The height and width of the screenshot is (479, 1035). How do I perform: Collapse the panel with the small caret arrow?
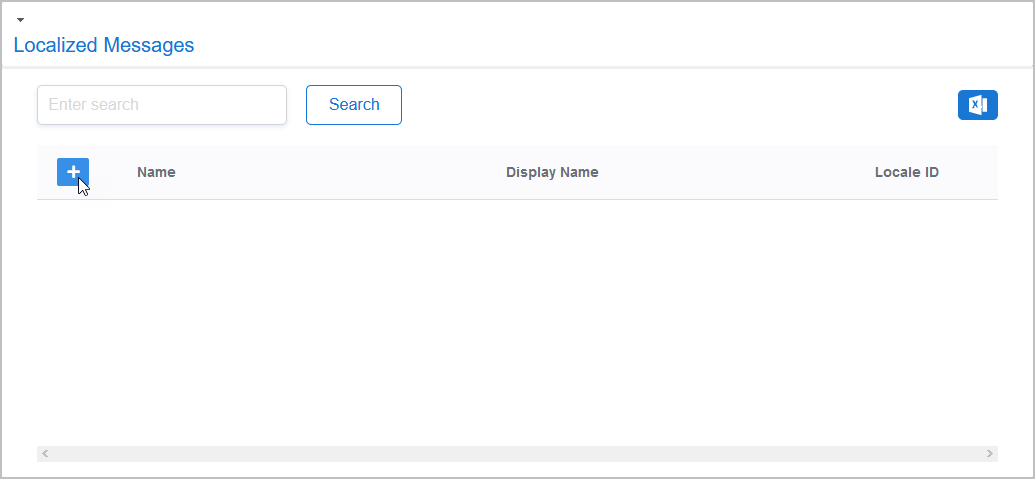click(x=20, y=20)
